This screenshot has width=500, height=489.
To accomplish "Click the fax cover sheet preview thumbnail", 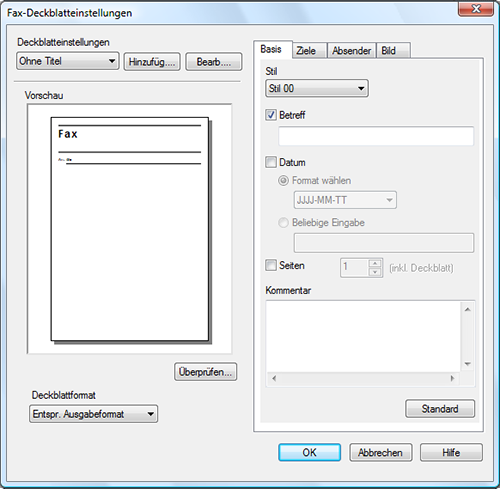I will 130,229.
